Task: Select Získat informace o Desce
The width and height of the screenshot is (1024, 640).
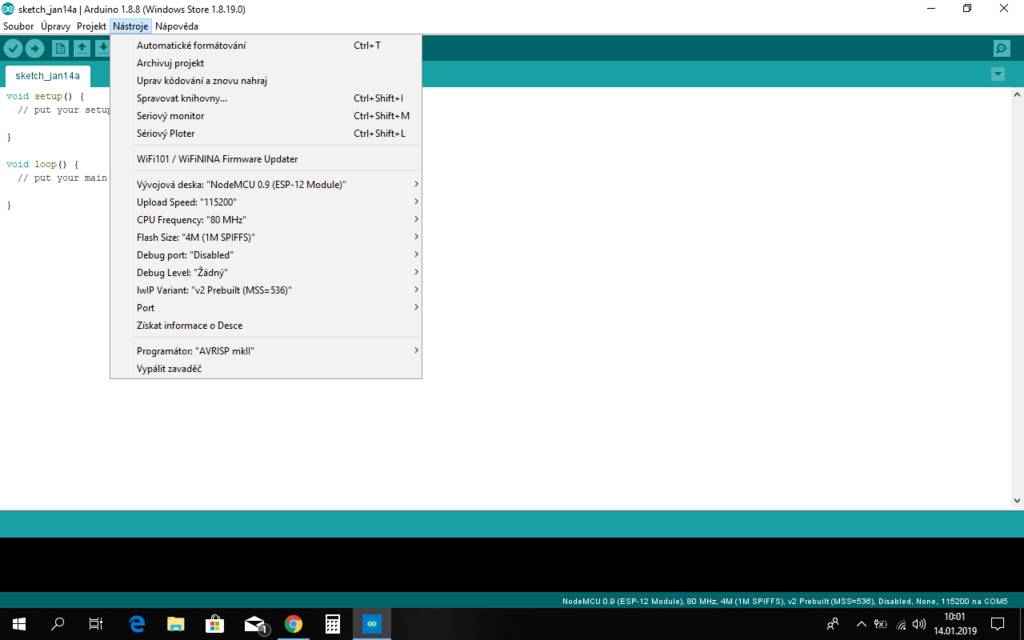Action: (x=266, y=325)
